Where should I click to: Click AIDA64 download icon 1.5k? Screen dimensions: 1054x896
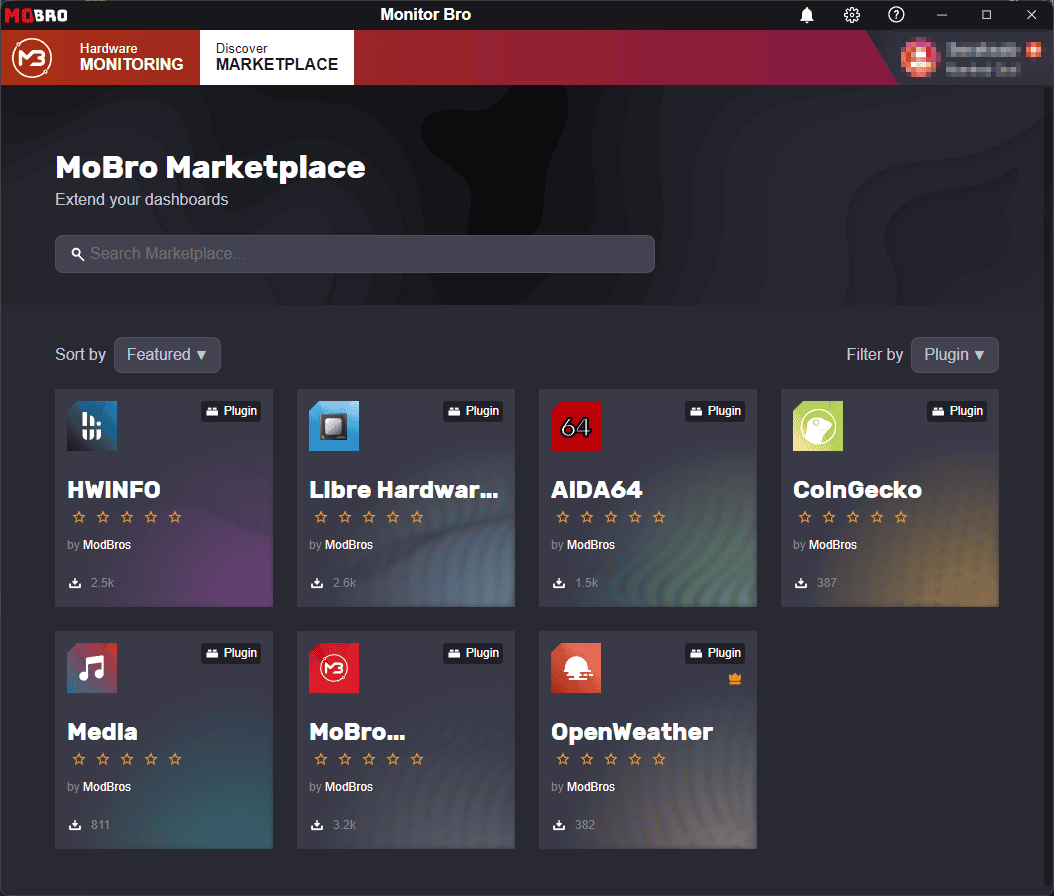(559, 583)
